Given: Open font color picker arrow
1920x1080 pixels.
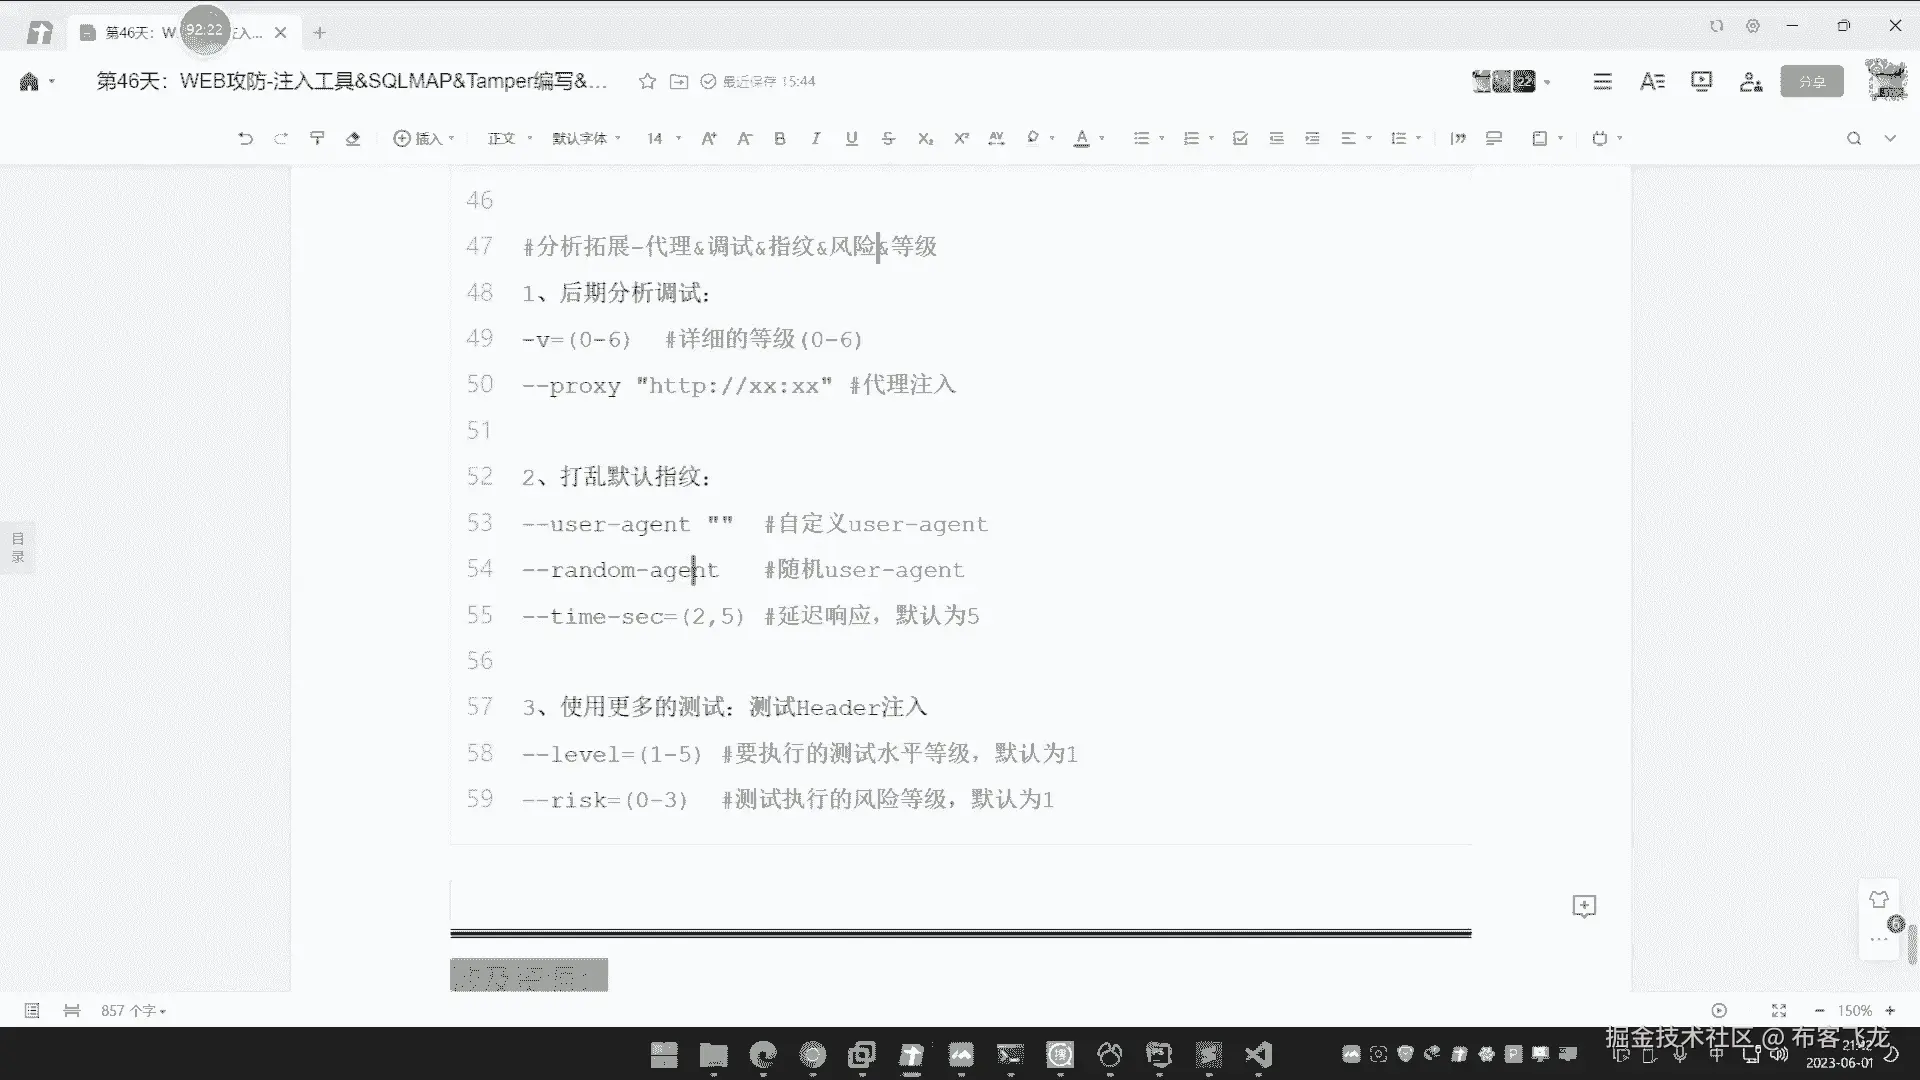Looking at the screenshot, I should pyautogui.click(x=1102, y=139).
